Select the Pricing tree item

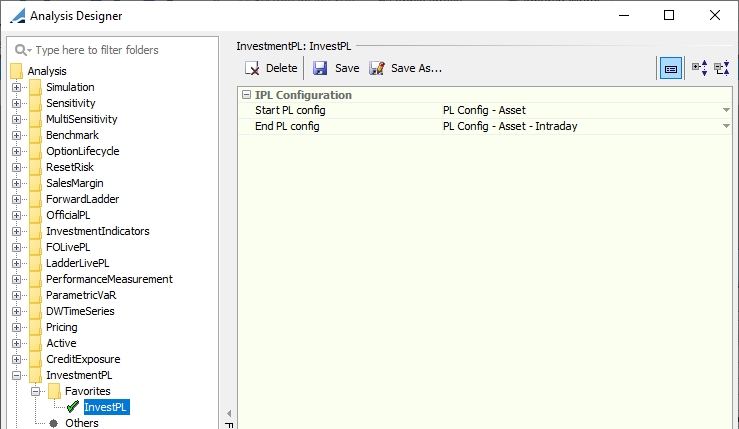point(62,328)
